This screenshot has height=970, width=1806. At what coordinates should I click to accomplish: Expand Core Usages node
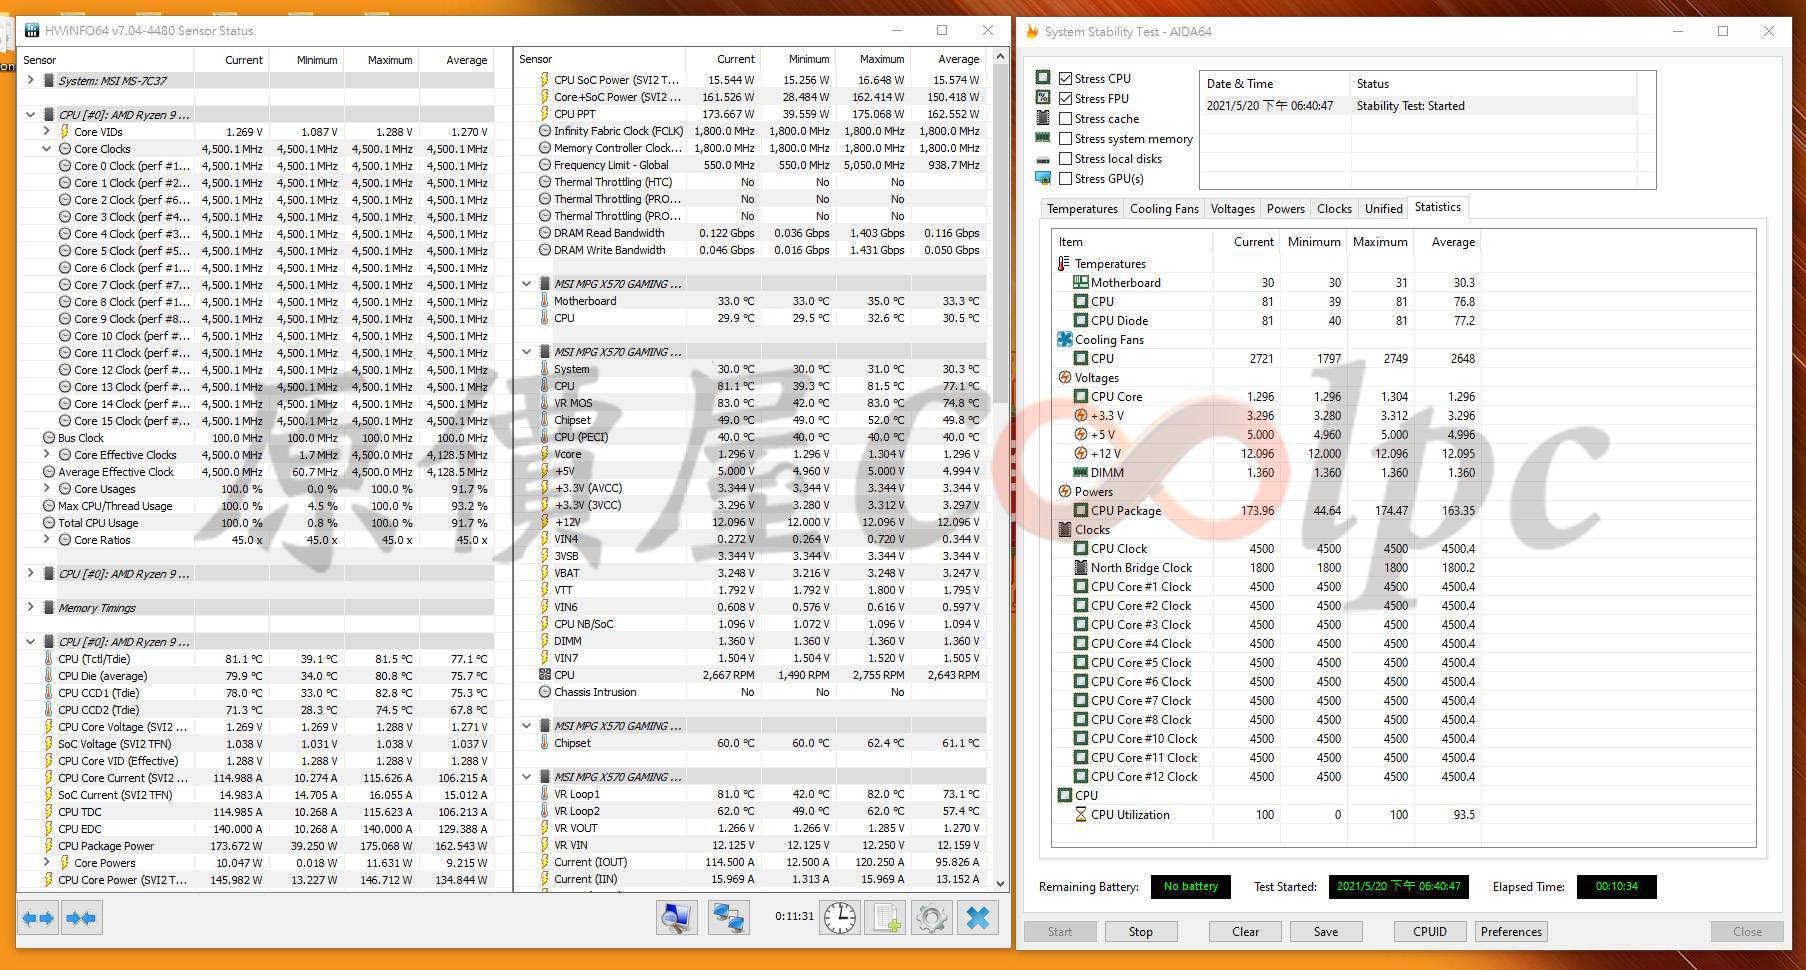pos(46,489)
